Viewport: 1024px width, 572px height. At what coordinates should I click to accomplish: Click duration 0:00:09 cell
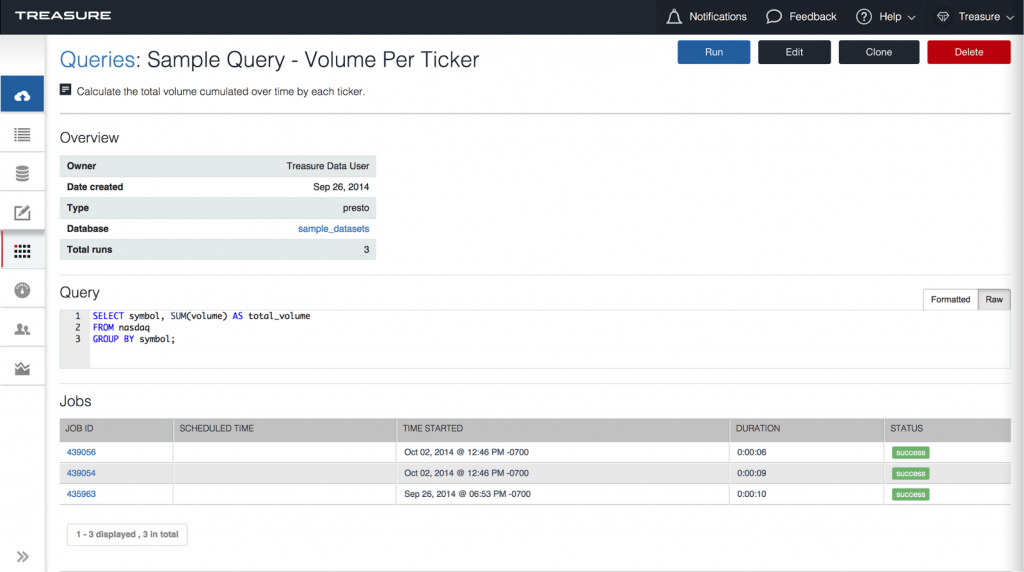click(x=752, y=473)
